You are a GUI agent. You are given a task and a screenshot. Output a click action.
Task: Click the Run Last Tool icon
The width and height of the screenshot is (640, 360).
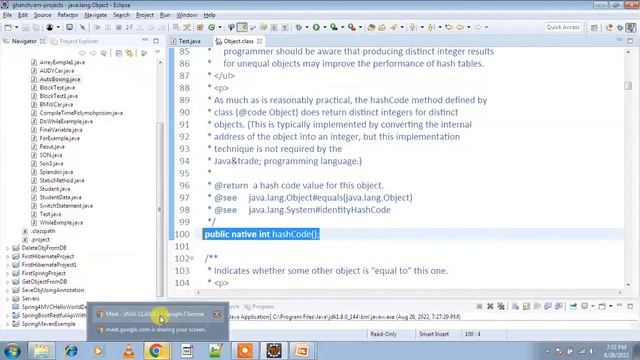coord(351,27)
